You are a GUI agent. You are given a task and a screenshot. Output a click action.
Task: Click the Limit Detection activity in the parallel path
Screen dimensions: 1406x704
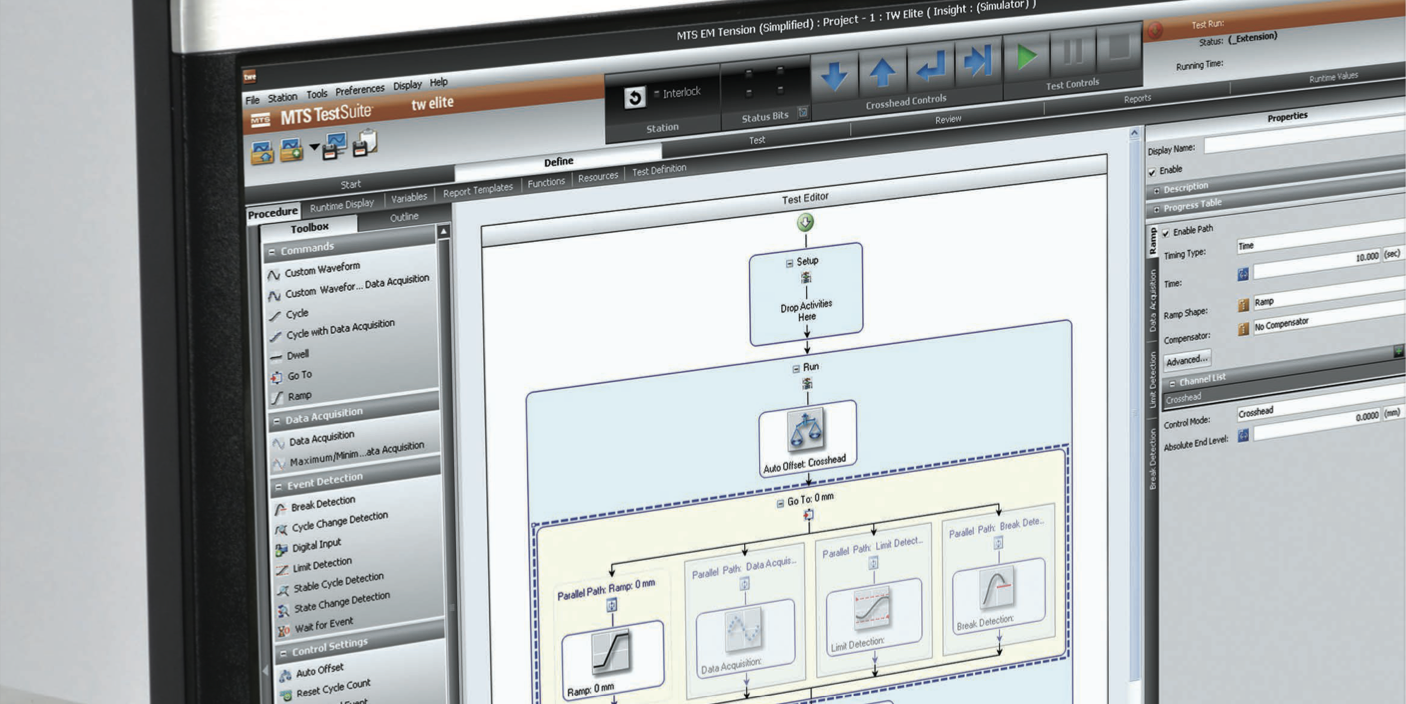tap(874, 616)
